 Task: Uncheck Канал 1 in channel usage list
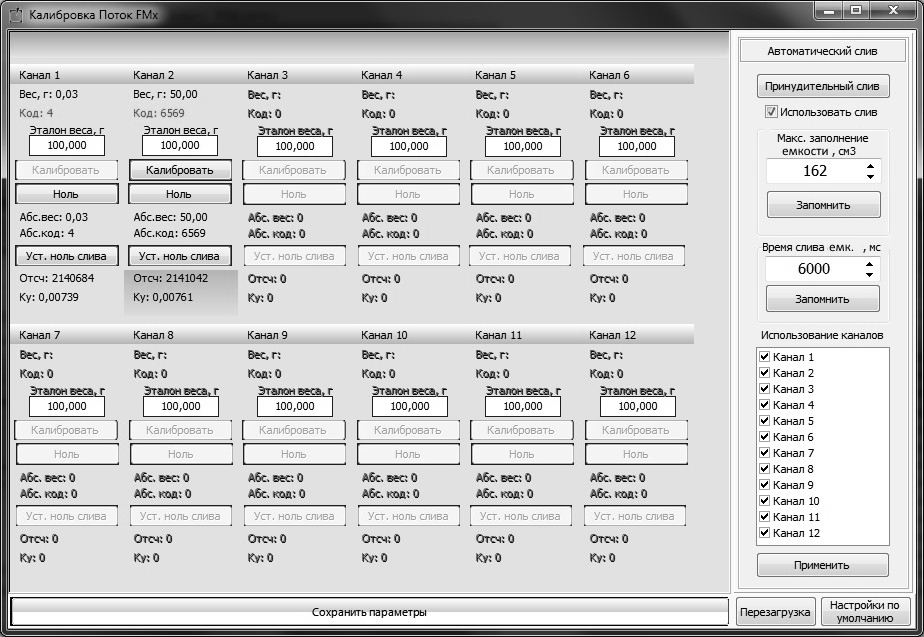coord(764,357)
